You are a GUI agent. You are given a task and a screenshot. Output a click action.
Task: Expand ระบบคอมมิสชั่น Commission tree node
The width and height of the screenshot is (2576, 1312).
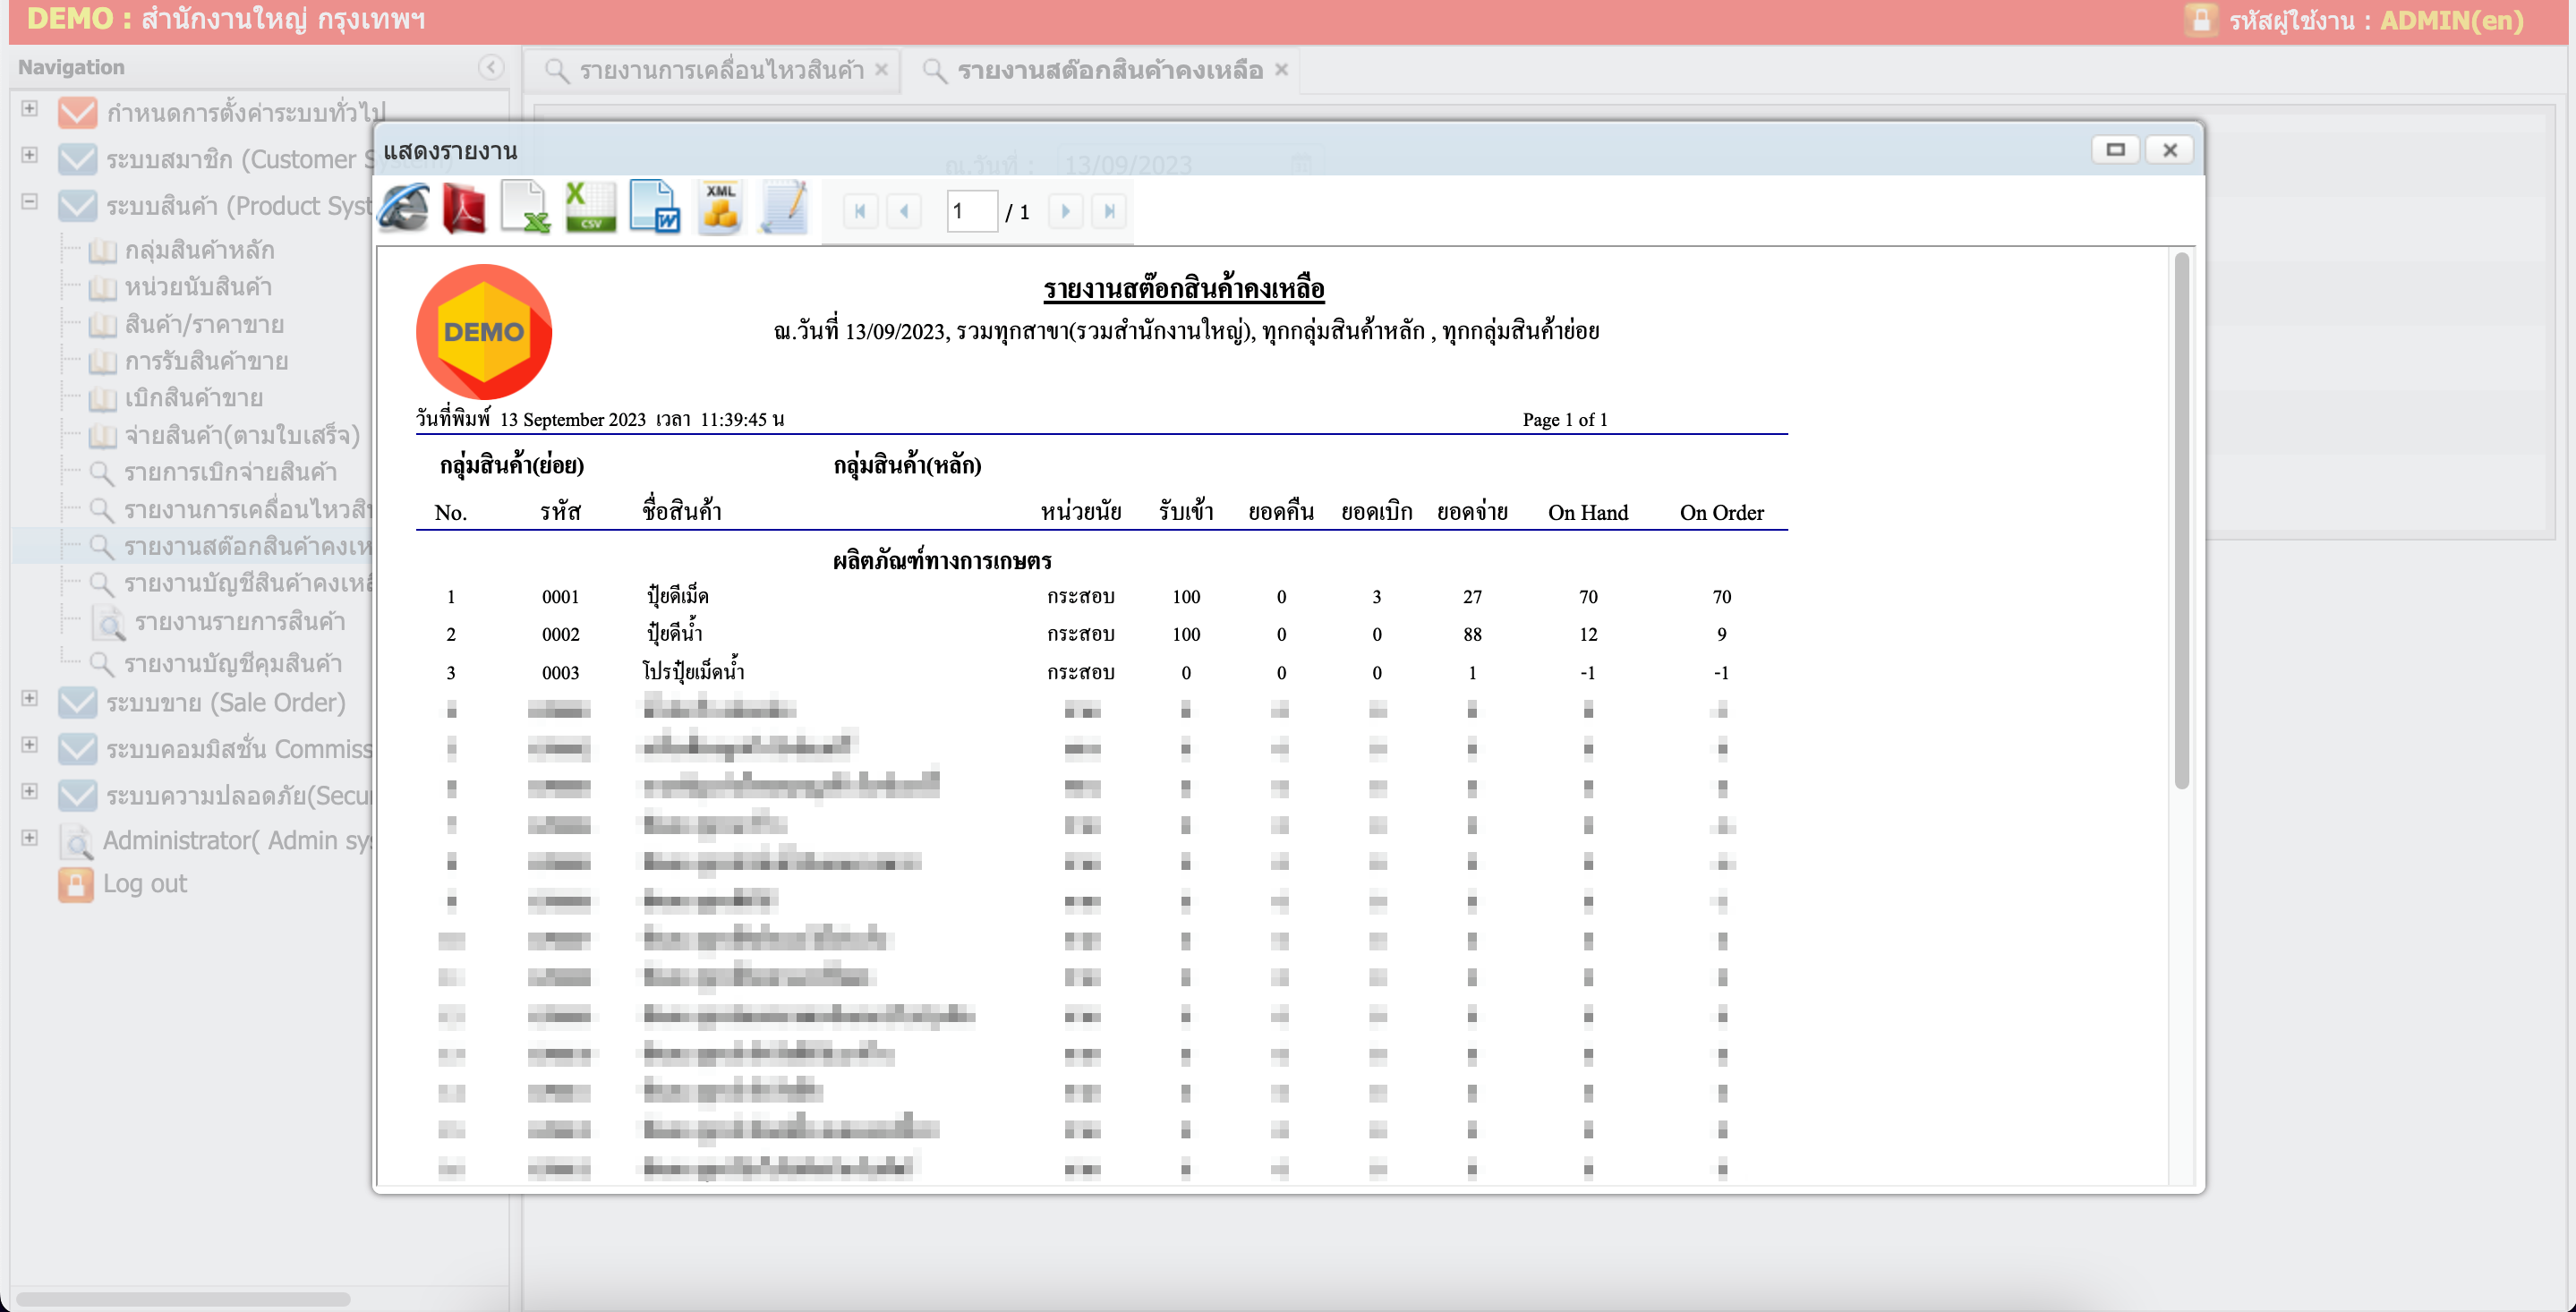click(x=30, y=745)
